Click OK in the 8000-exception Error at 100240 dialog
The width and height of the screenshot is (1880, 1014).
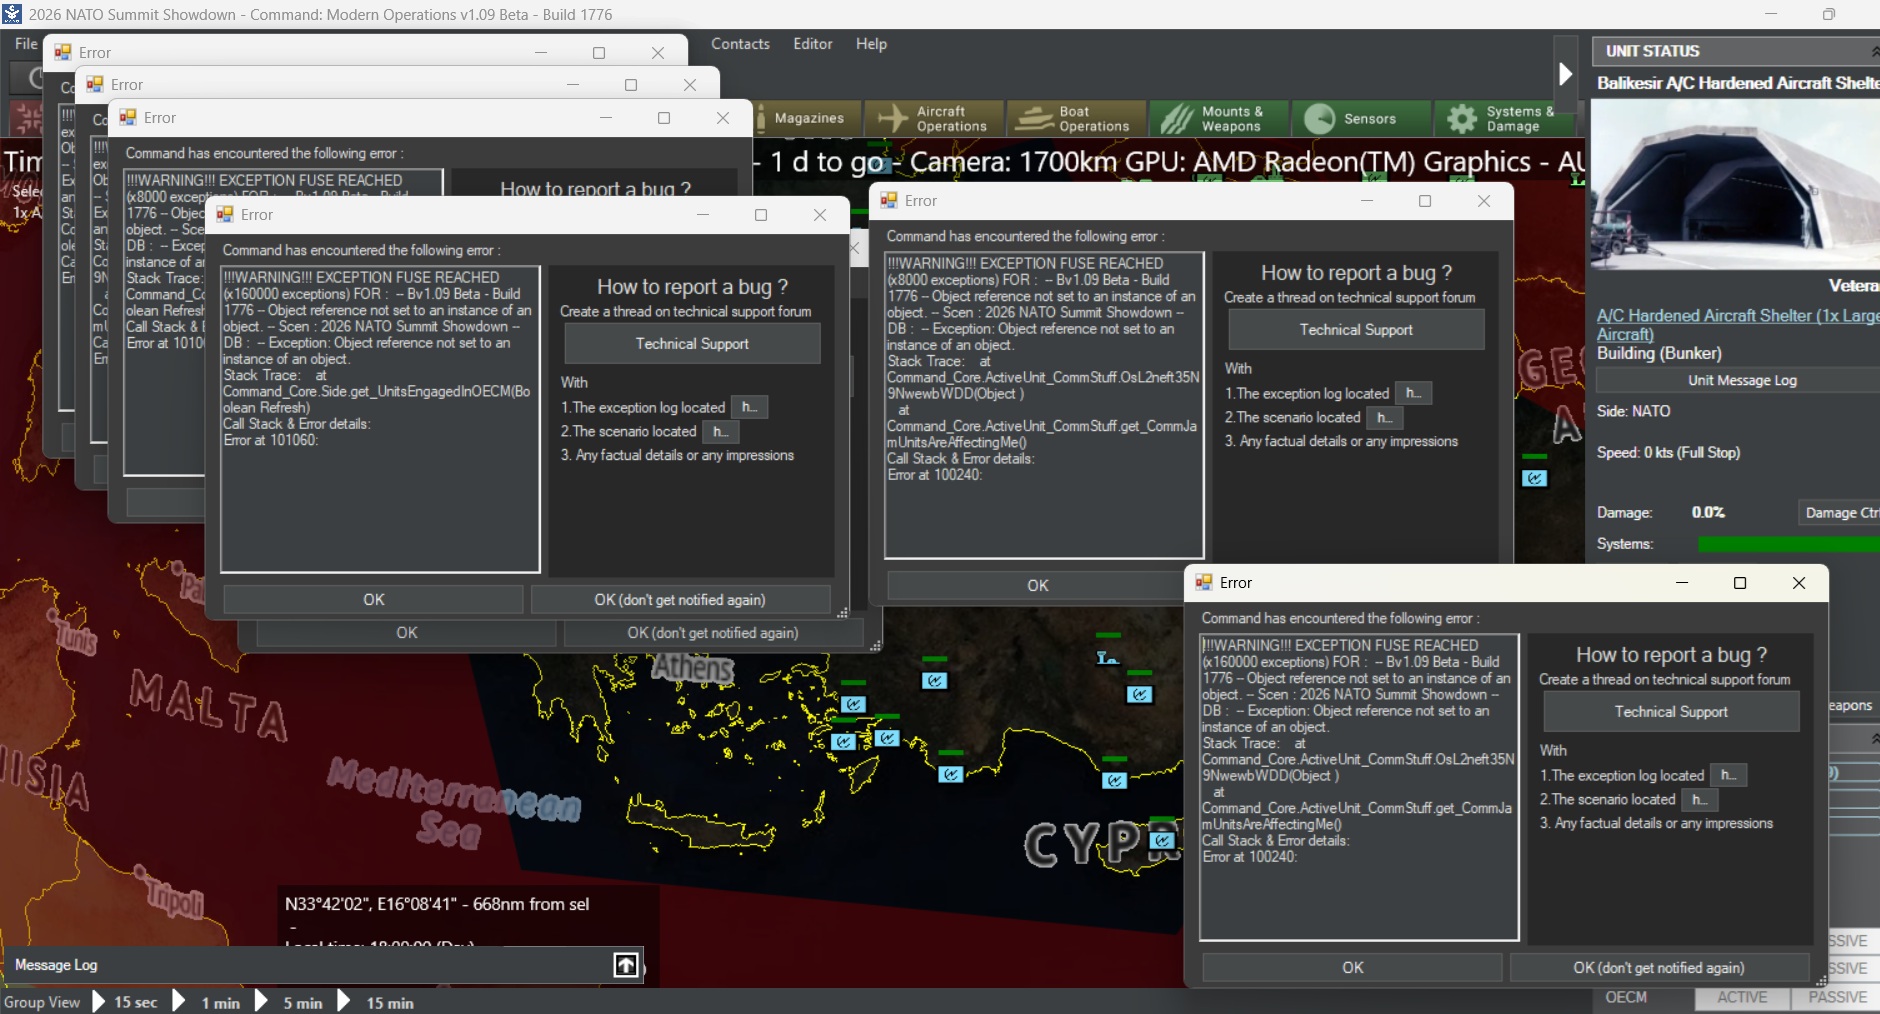tap(1038, 586)
